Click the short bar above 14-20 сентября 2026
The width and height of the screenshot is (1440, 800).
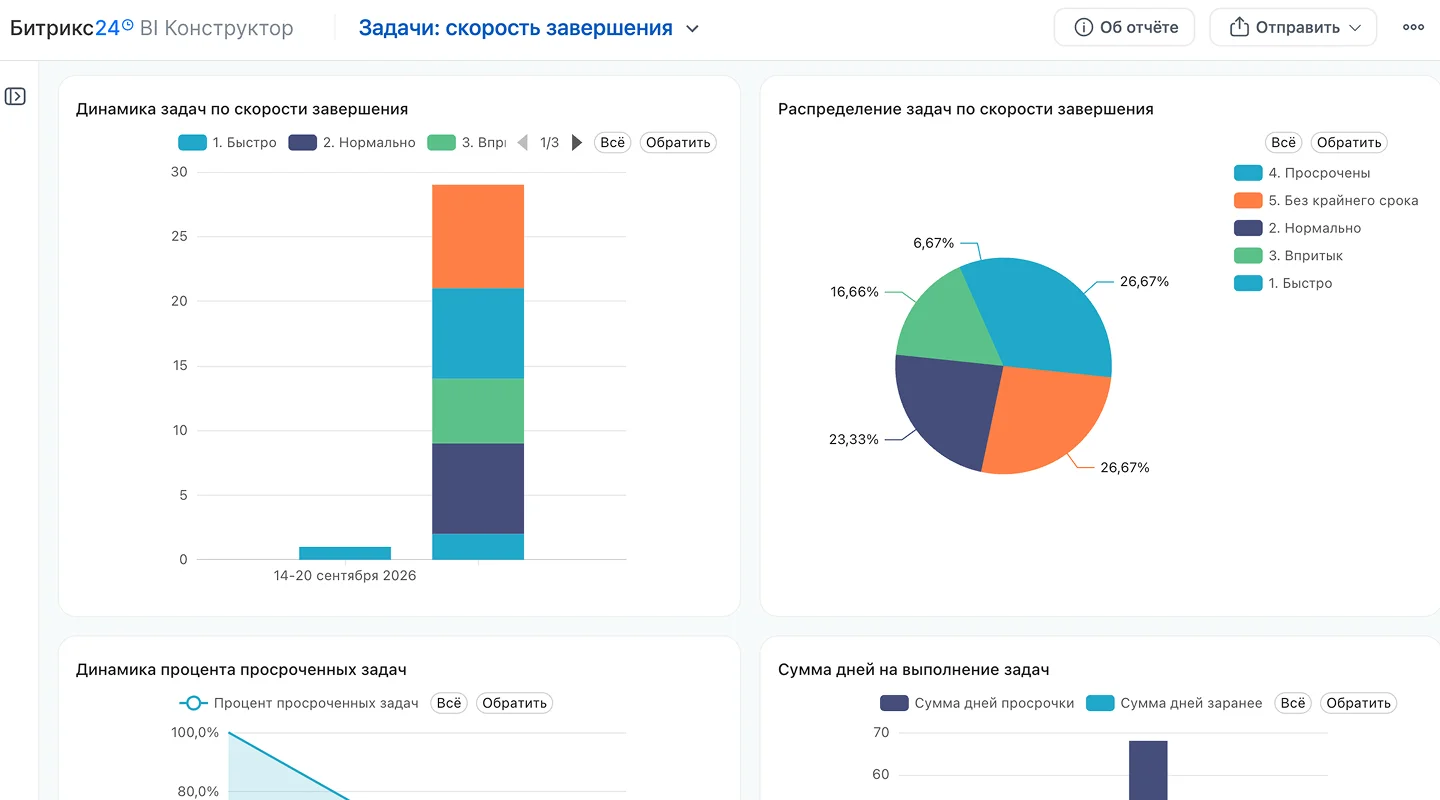point(345,553)
